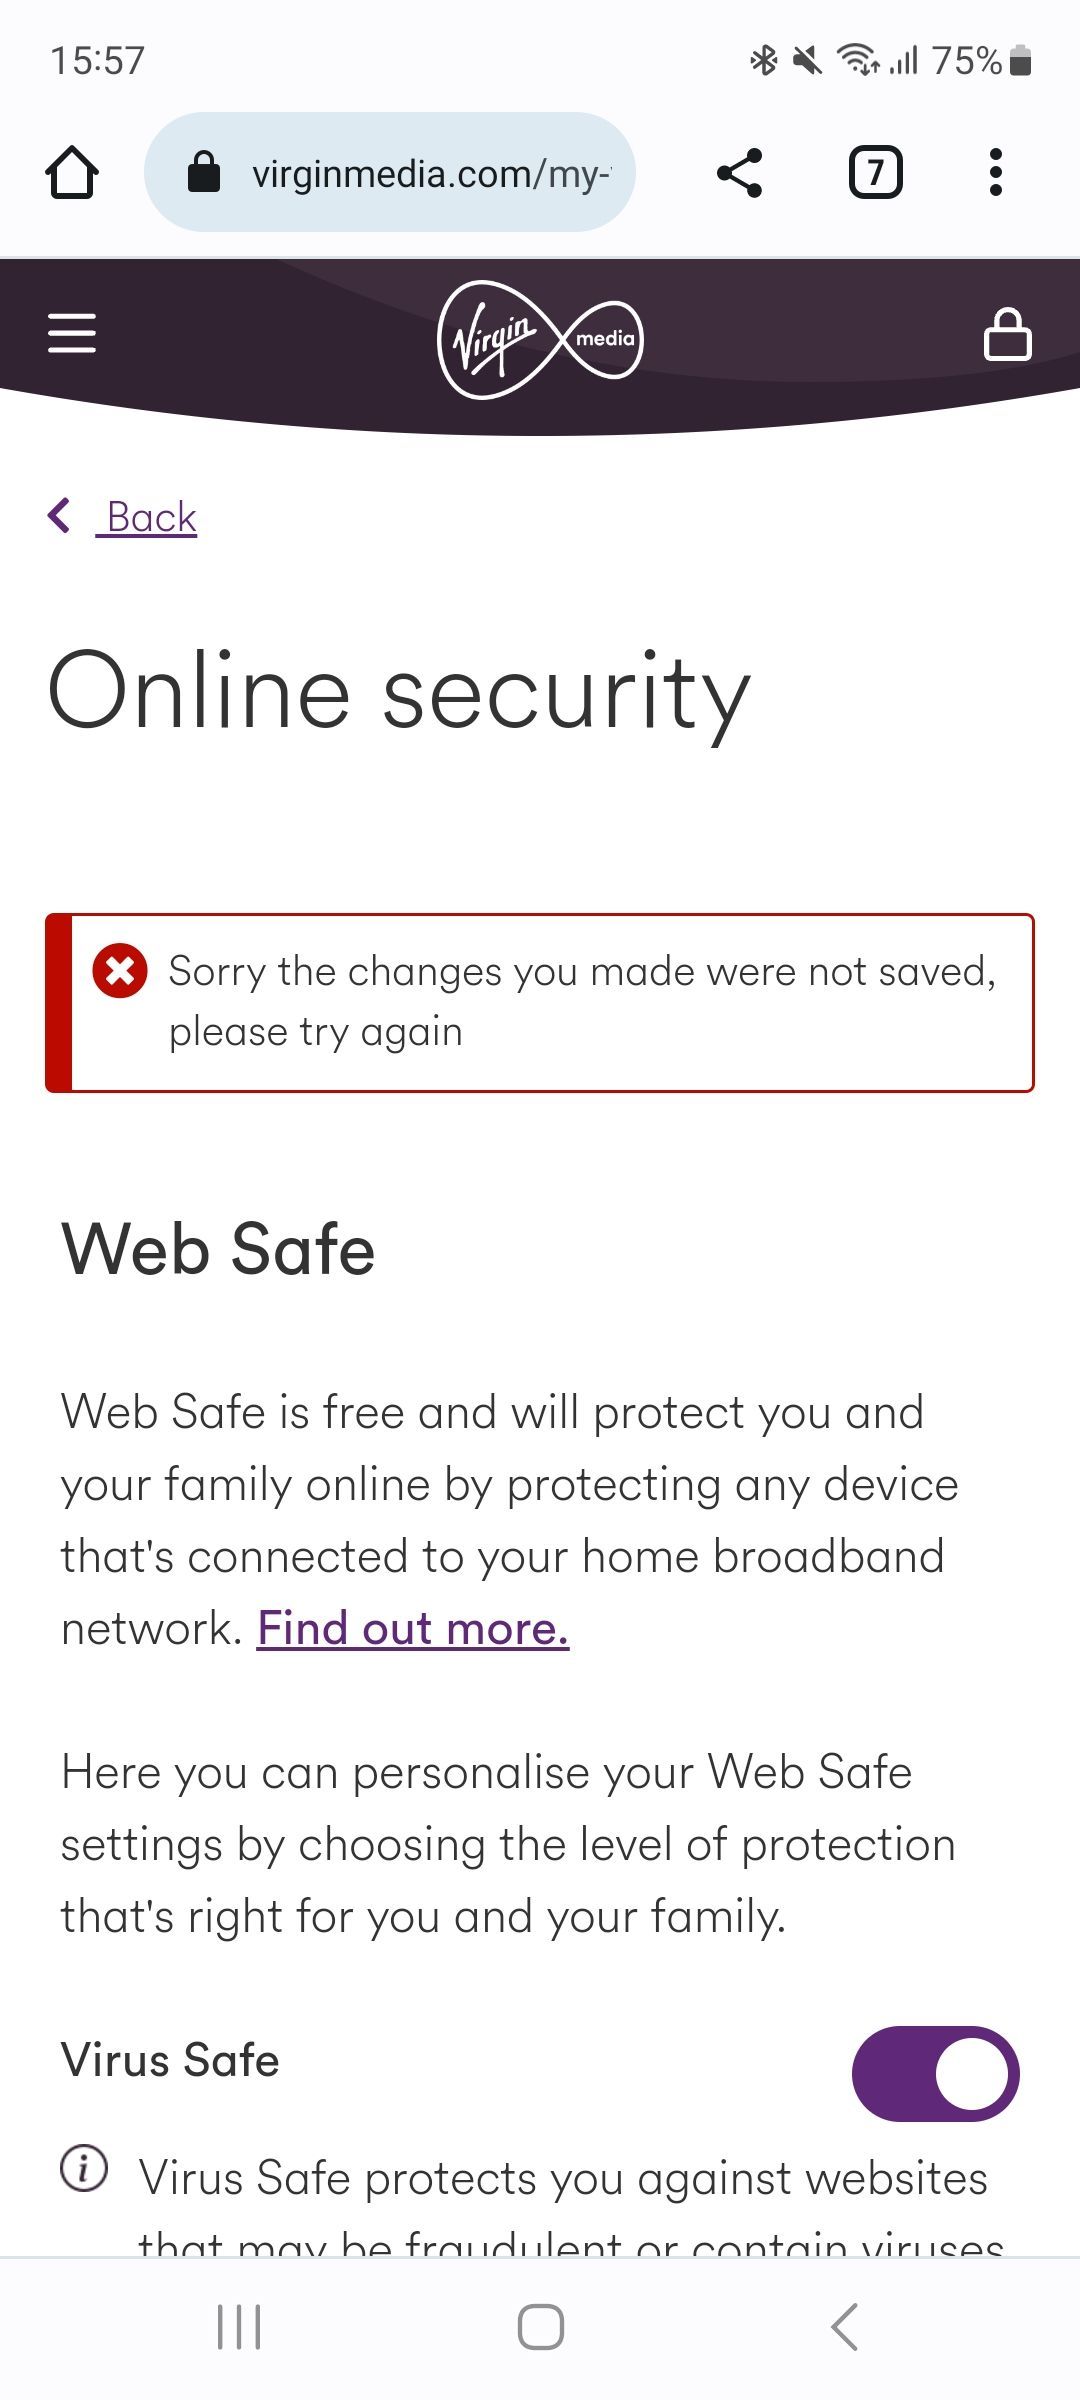
Task: Tap the share icon in browser toolbar
Action: [x=740, y=173]
